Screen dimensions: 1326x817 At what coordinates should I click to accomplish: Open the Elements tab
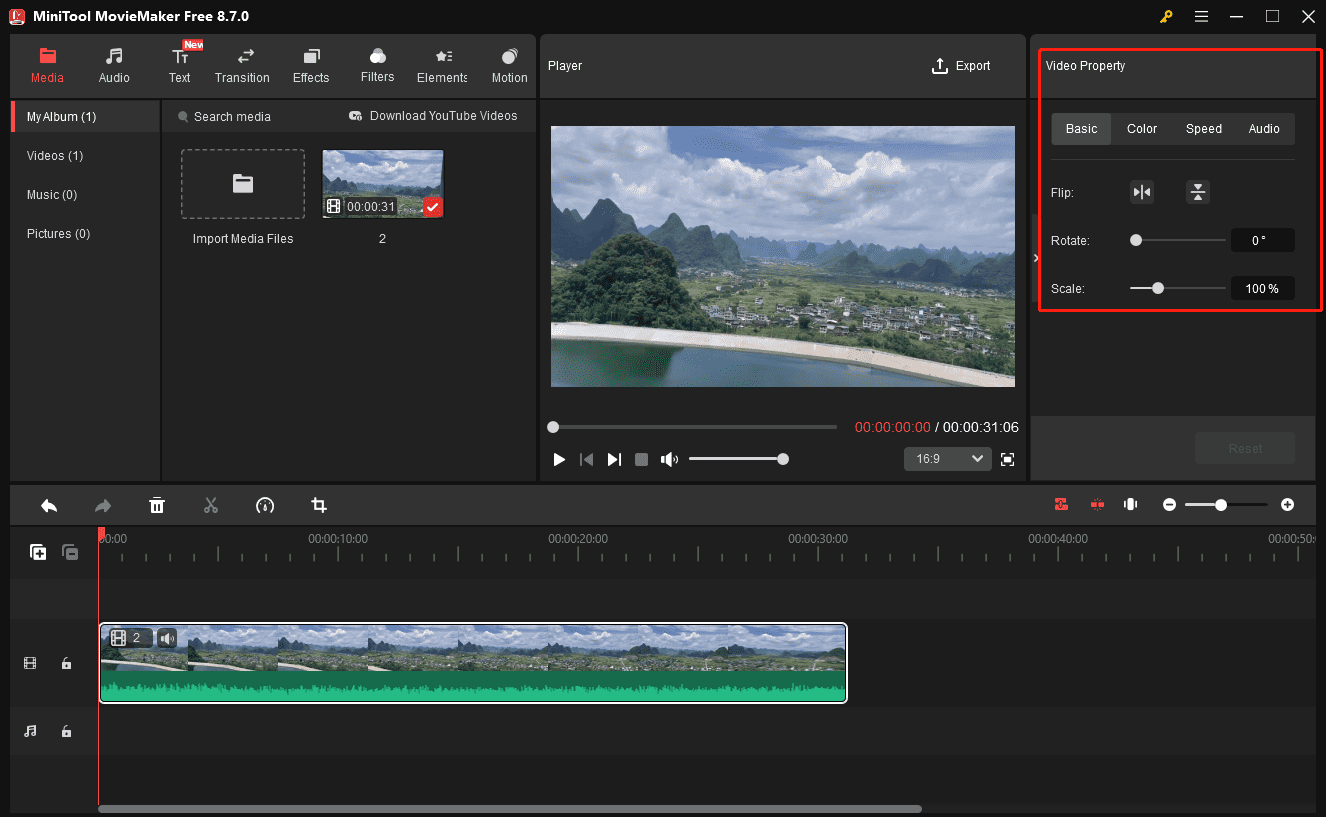point(442,65)
